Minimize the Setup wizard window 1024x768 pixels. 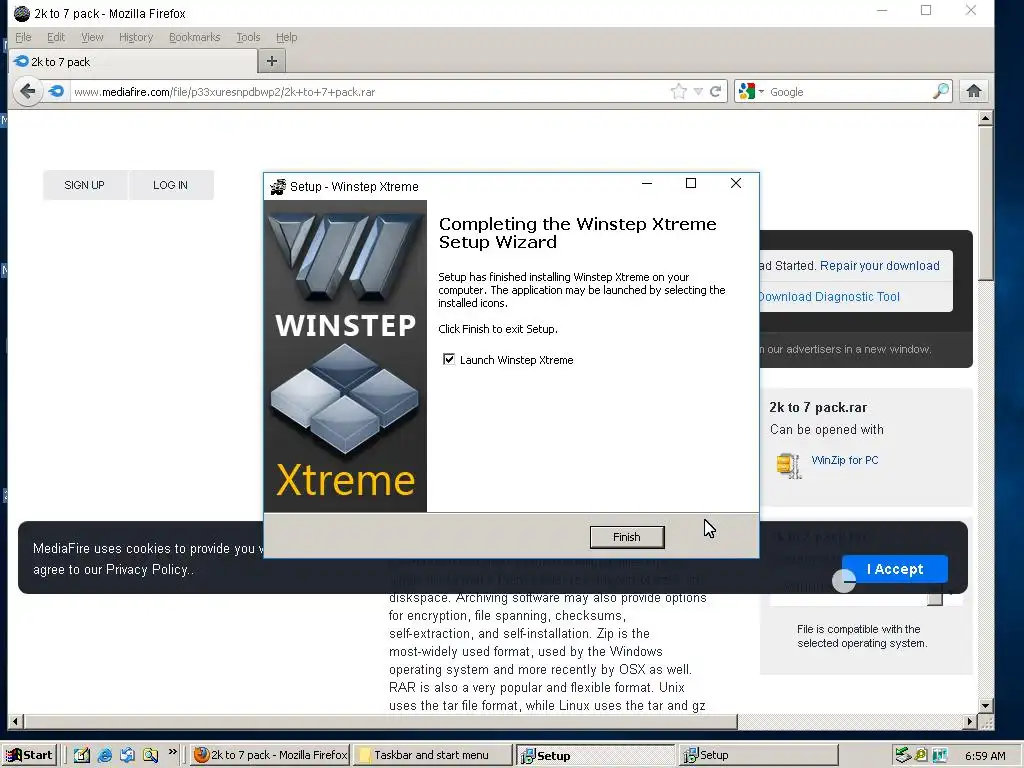click(647, 184)
